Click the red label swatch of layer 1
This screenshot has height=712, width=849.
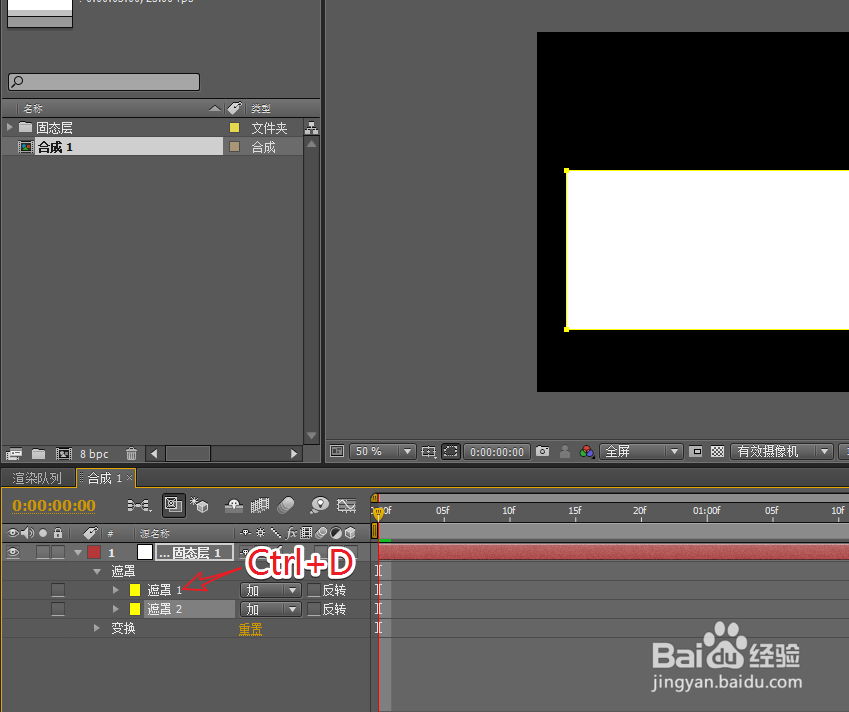(94, 552)
